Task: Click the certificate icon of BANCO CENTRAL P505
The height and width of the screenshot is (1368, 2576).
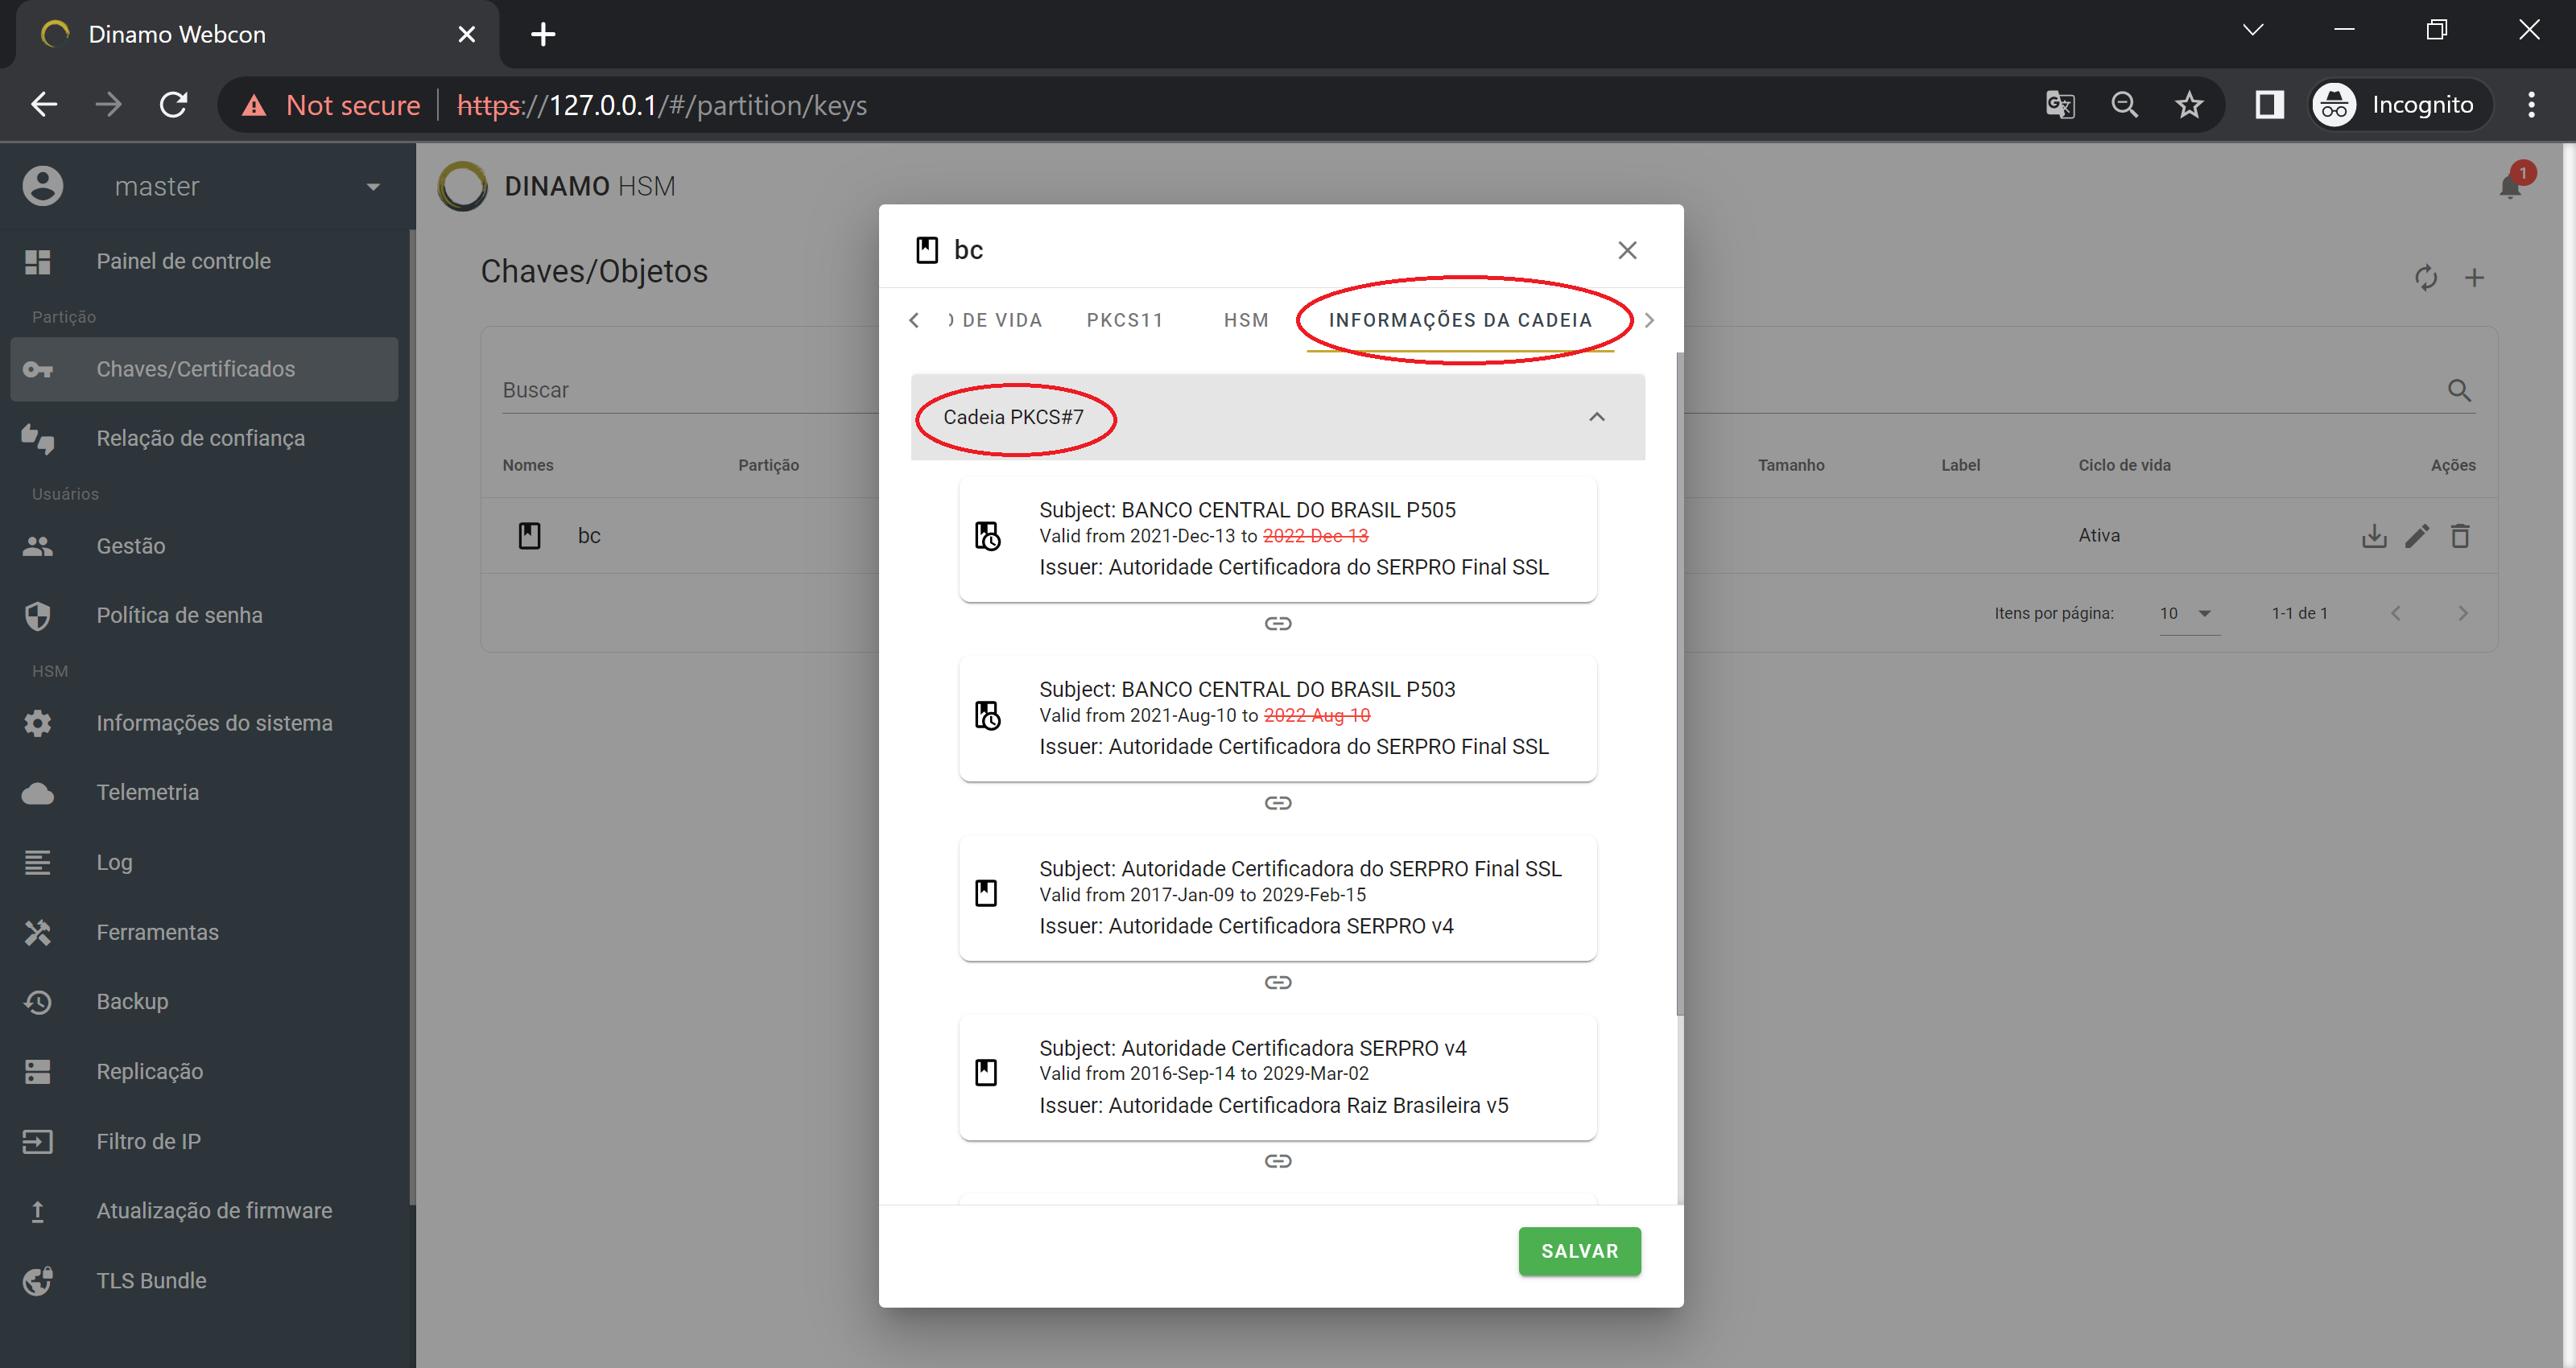Action: click(x=987, y=536)
